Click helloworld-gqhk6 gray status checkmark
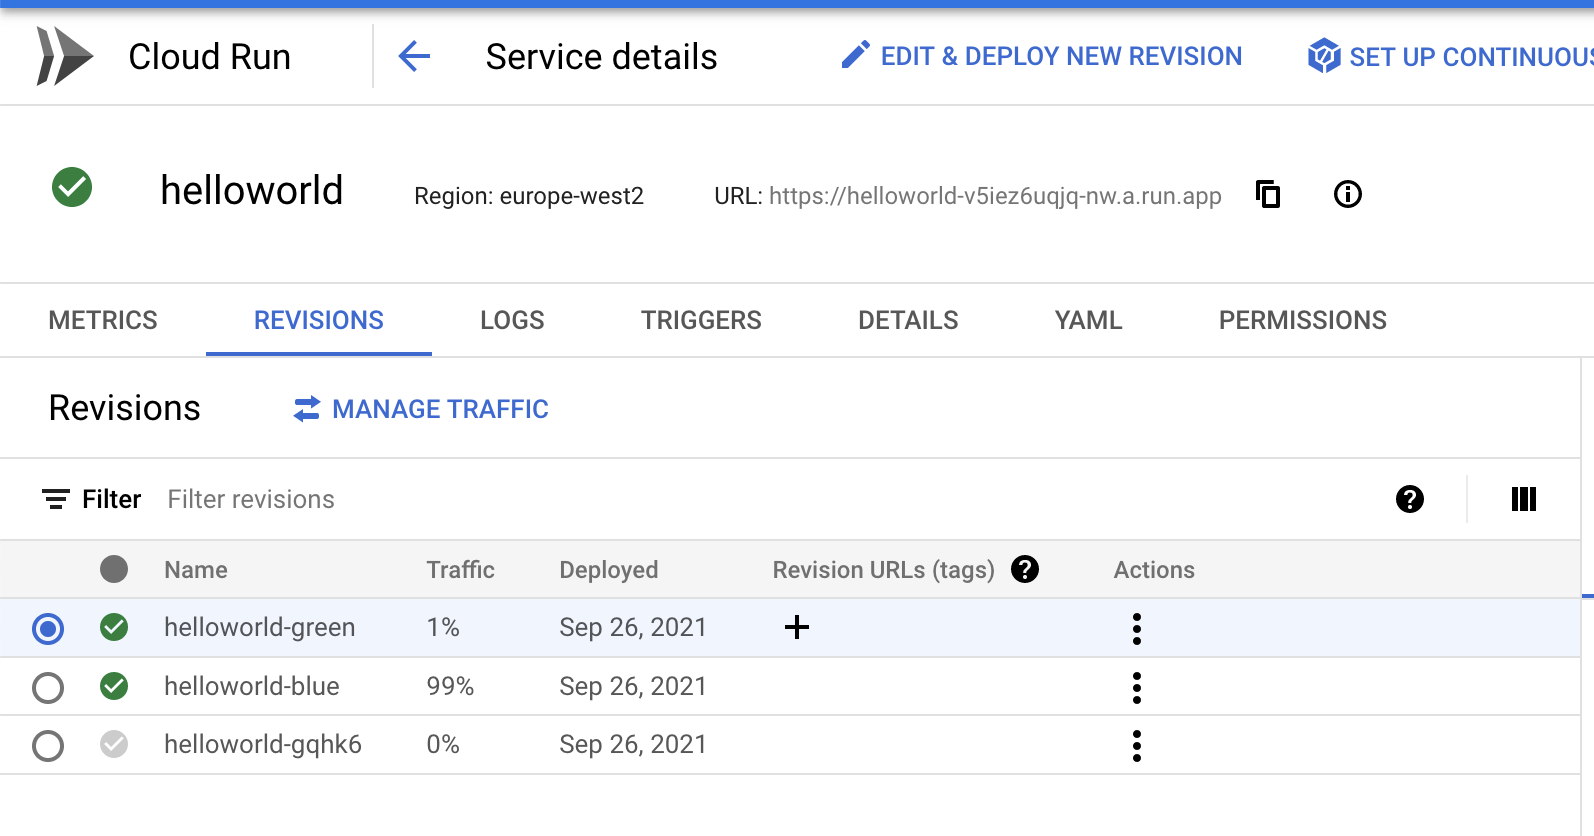This screenshot has height=836, width=1594. [x=114, y=744]
